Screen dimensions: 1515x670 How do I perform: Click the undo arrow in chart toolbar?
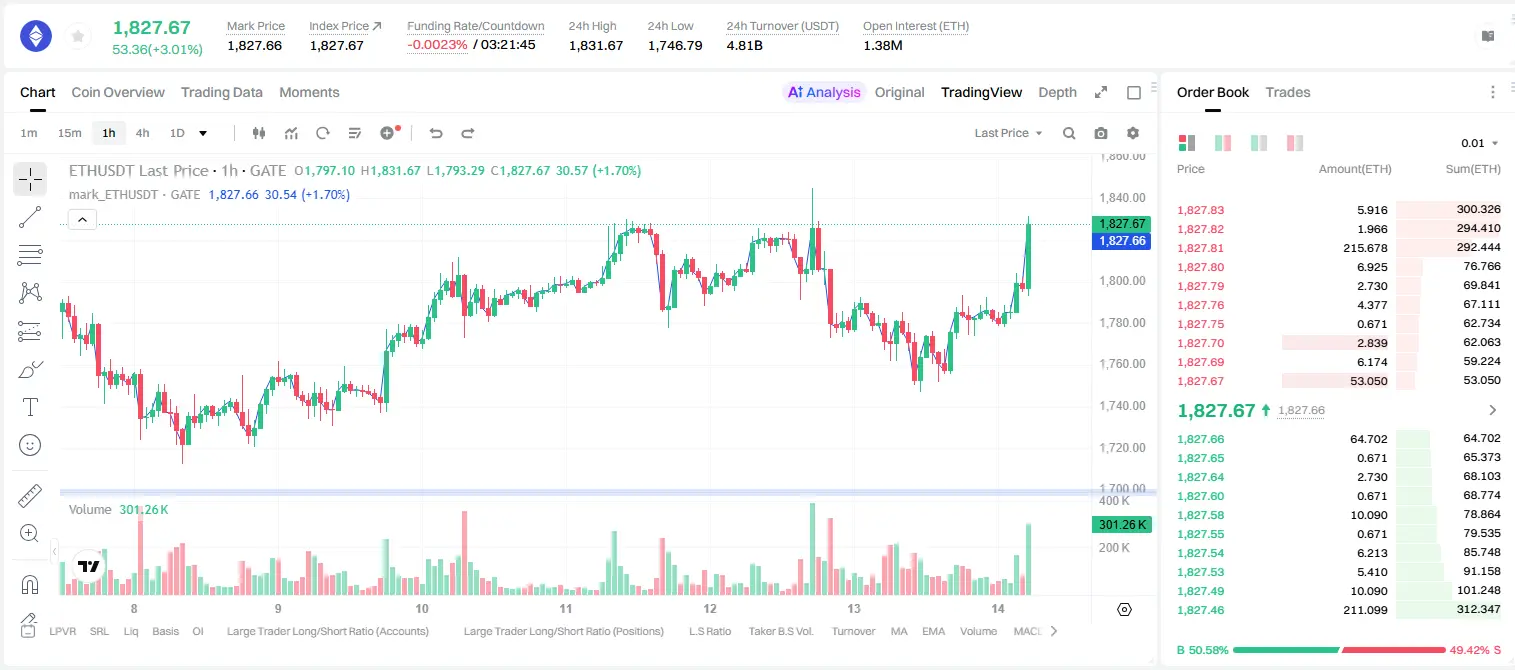tap(436, 133)
